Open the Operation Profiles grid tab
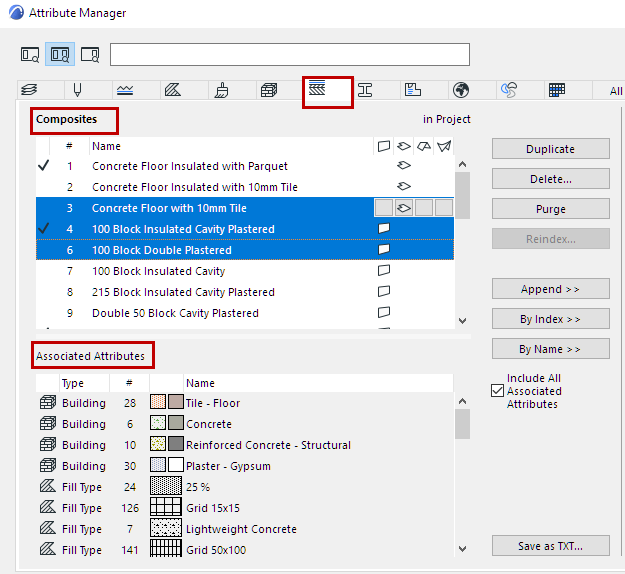Viewport: 625px width, 574px height. [557, 90]
